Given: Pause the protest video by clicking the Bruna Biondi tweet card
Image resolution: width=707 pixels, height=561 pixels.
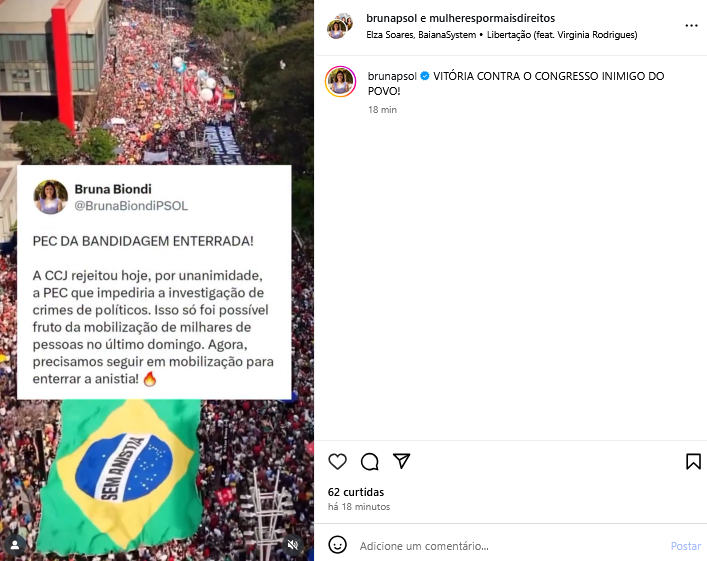Looking at the screenshot, I should 154,282.
